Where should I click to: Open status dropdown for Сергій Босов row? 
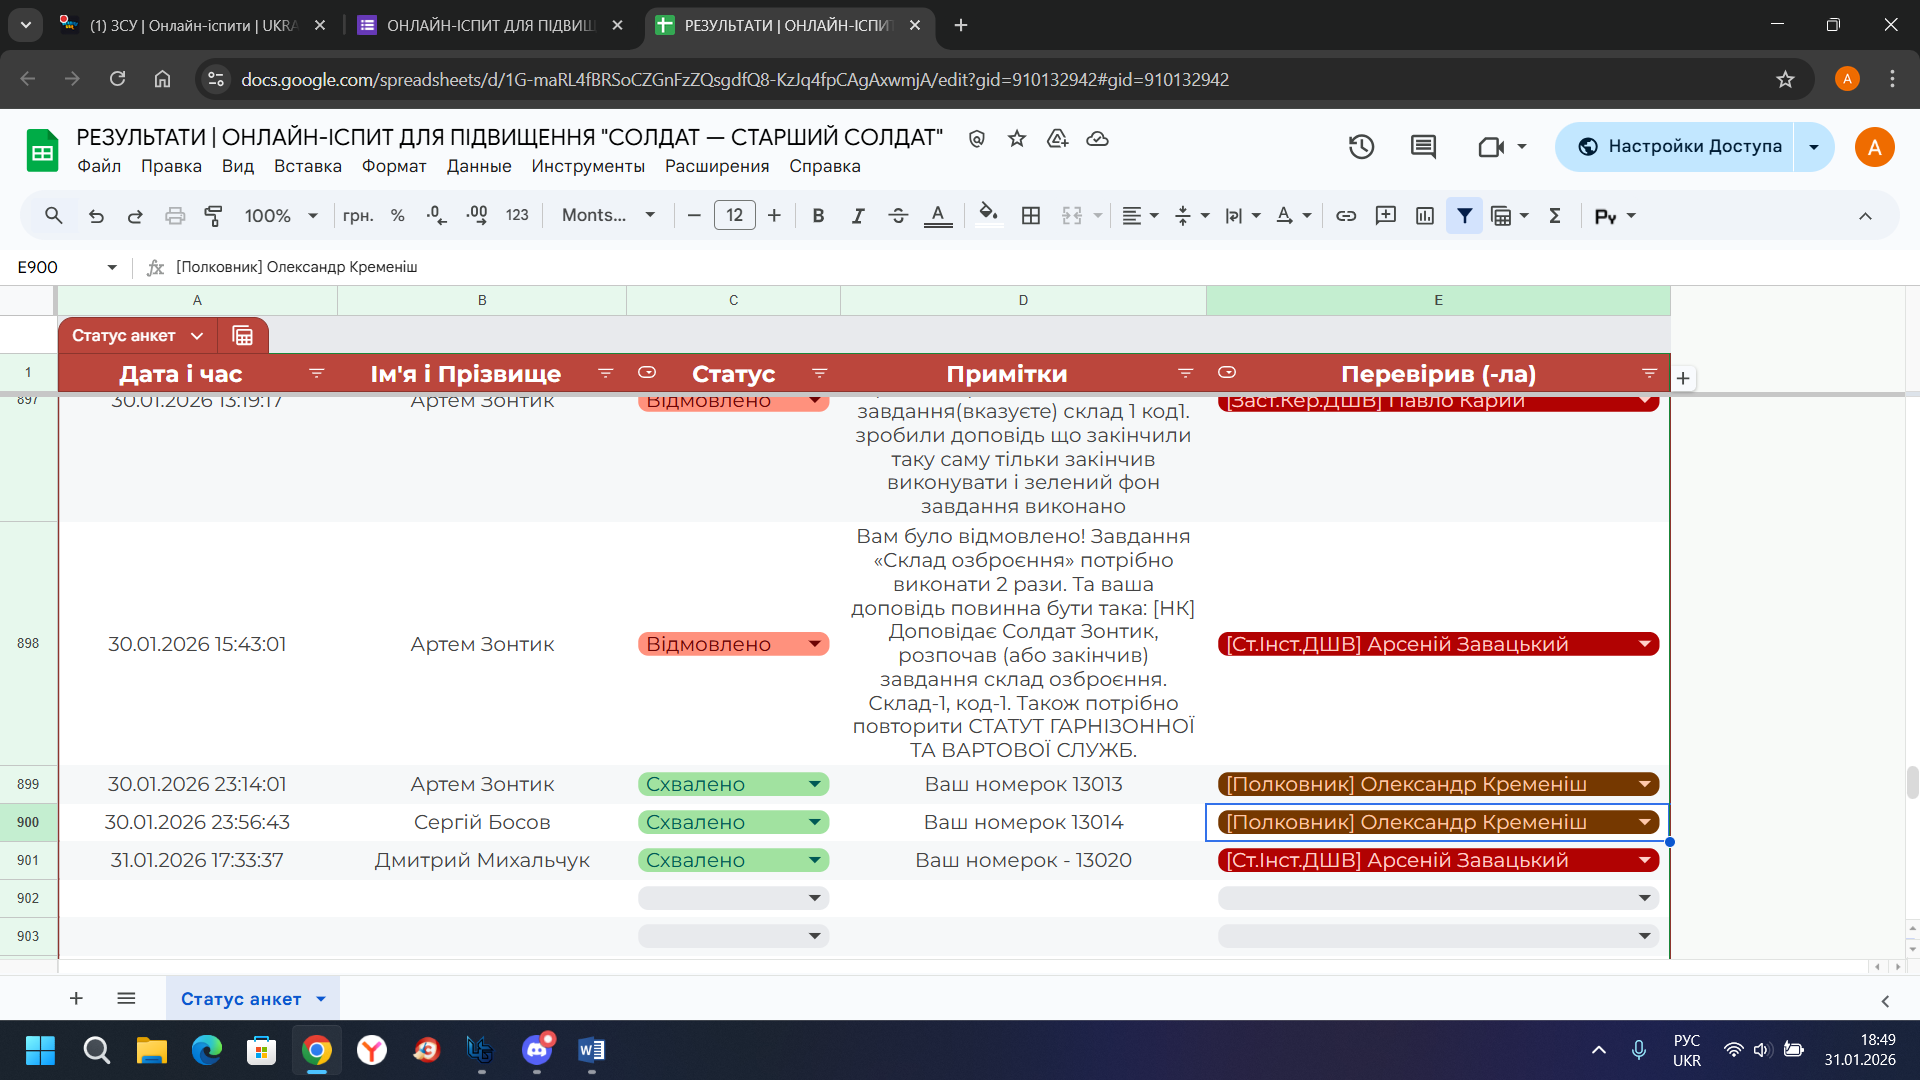click(x=815, y=822)
